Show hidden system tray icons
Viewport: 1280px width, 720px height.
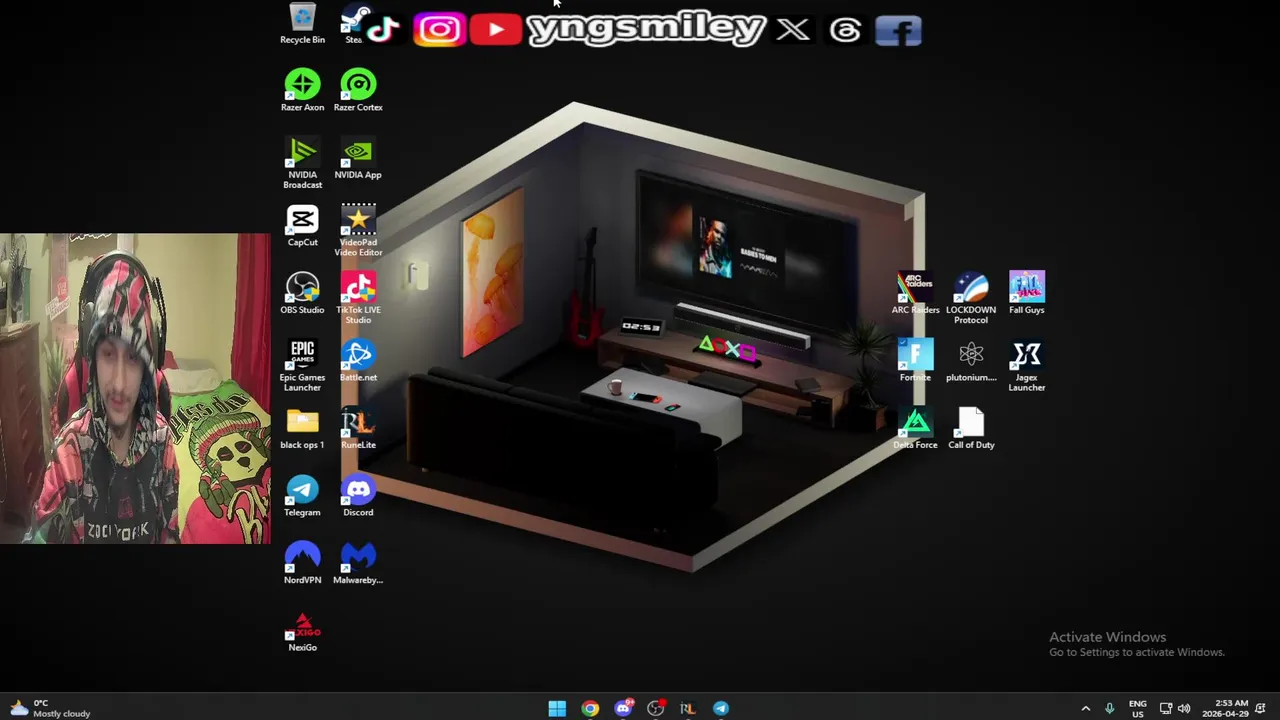click(x=1086, y=708)
